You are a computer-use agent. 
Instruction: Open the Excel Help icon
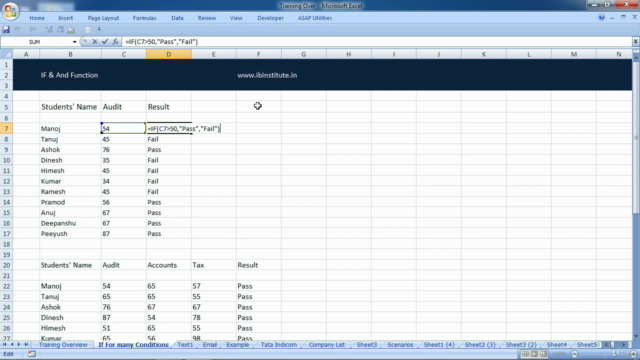click(602, 18)
